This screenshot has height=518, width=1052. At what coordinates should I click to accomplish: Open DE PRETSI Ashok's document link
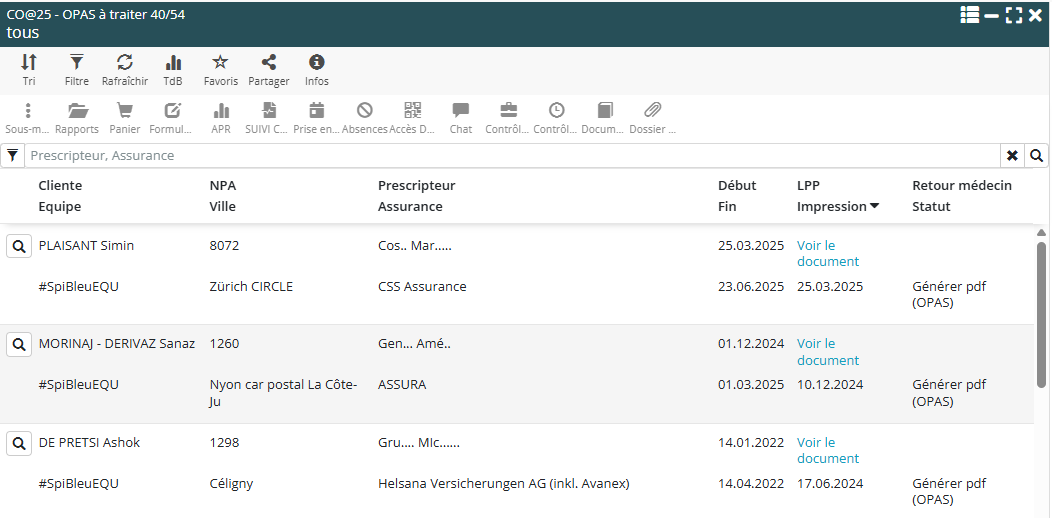827,450
